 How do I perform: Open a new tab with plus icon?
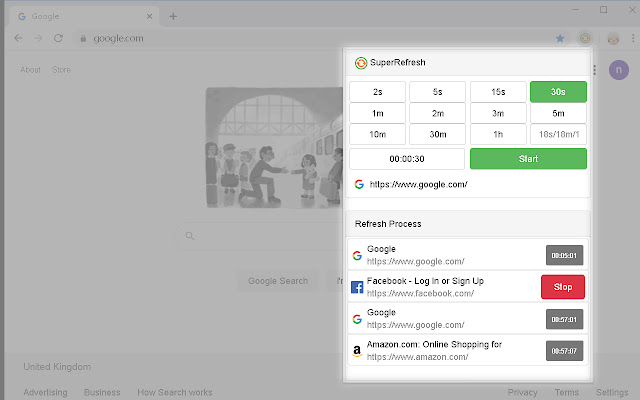(x=173, y=16)
